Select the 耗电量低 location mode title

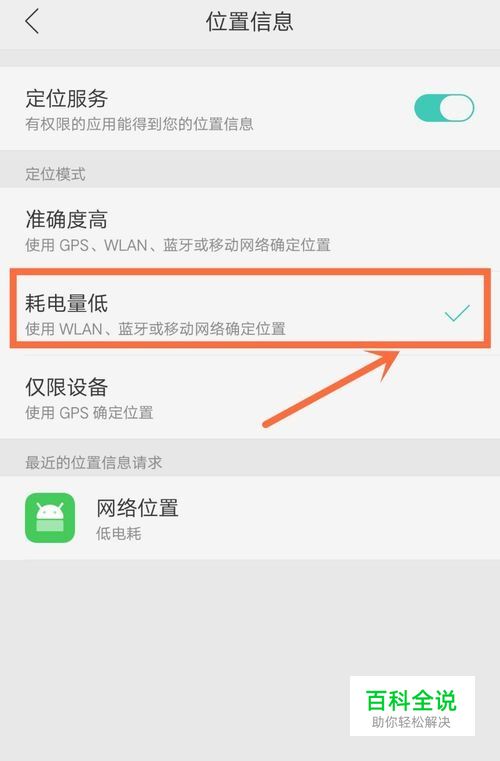[67, 303]
